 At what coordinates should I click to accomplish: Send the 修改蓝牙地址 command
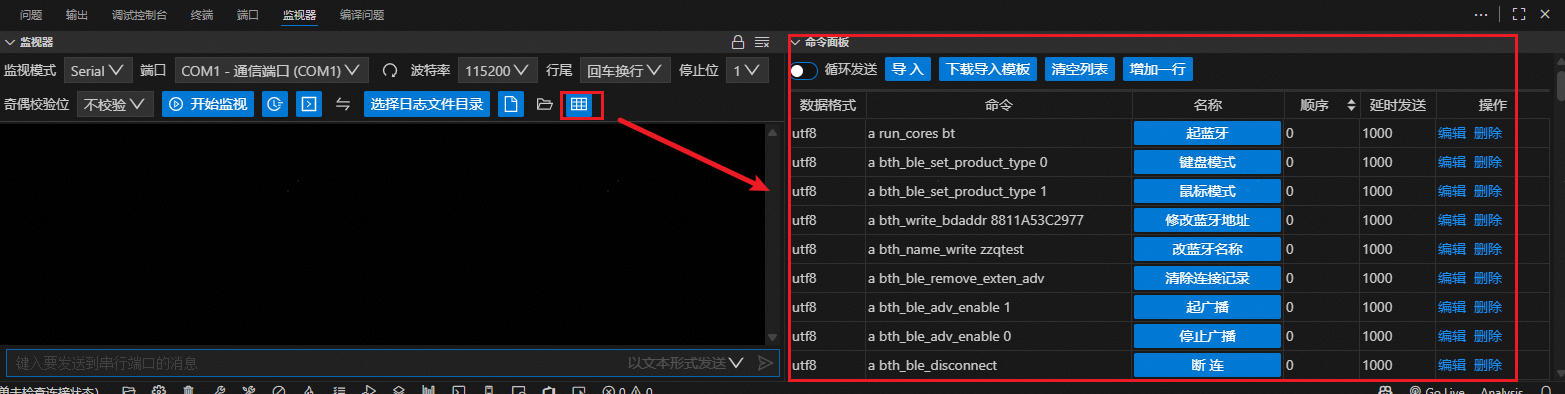click(1208, 220)
